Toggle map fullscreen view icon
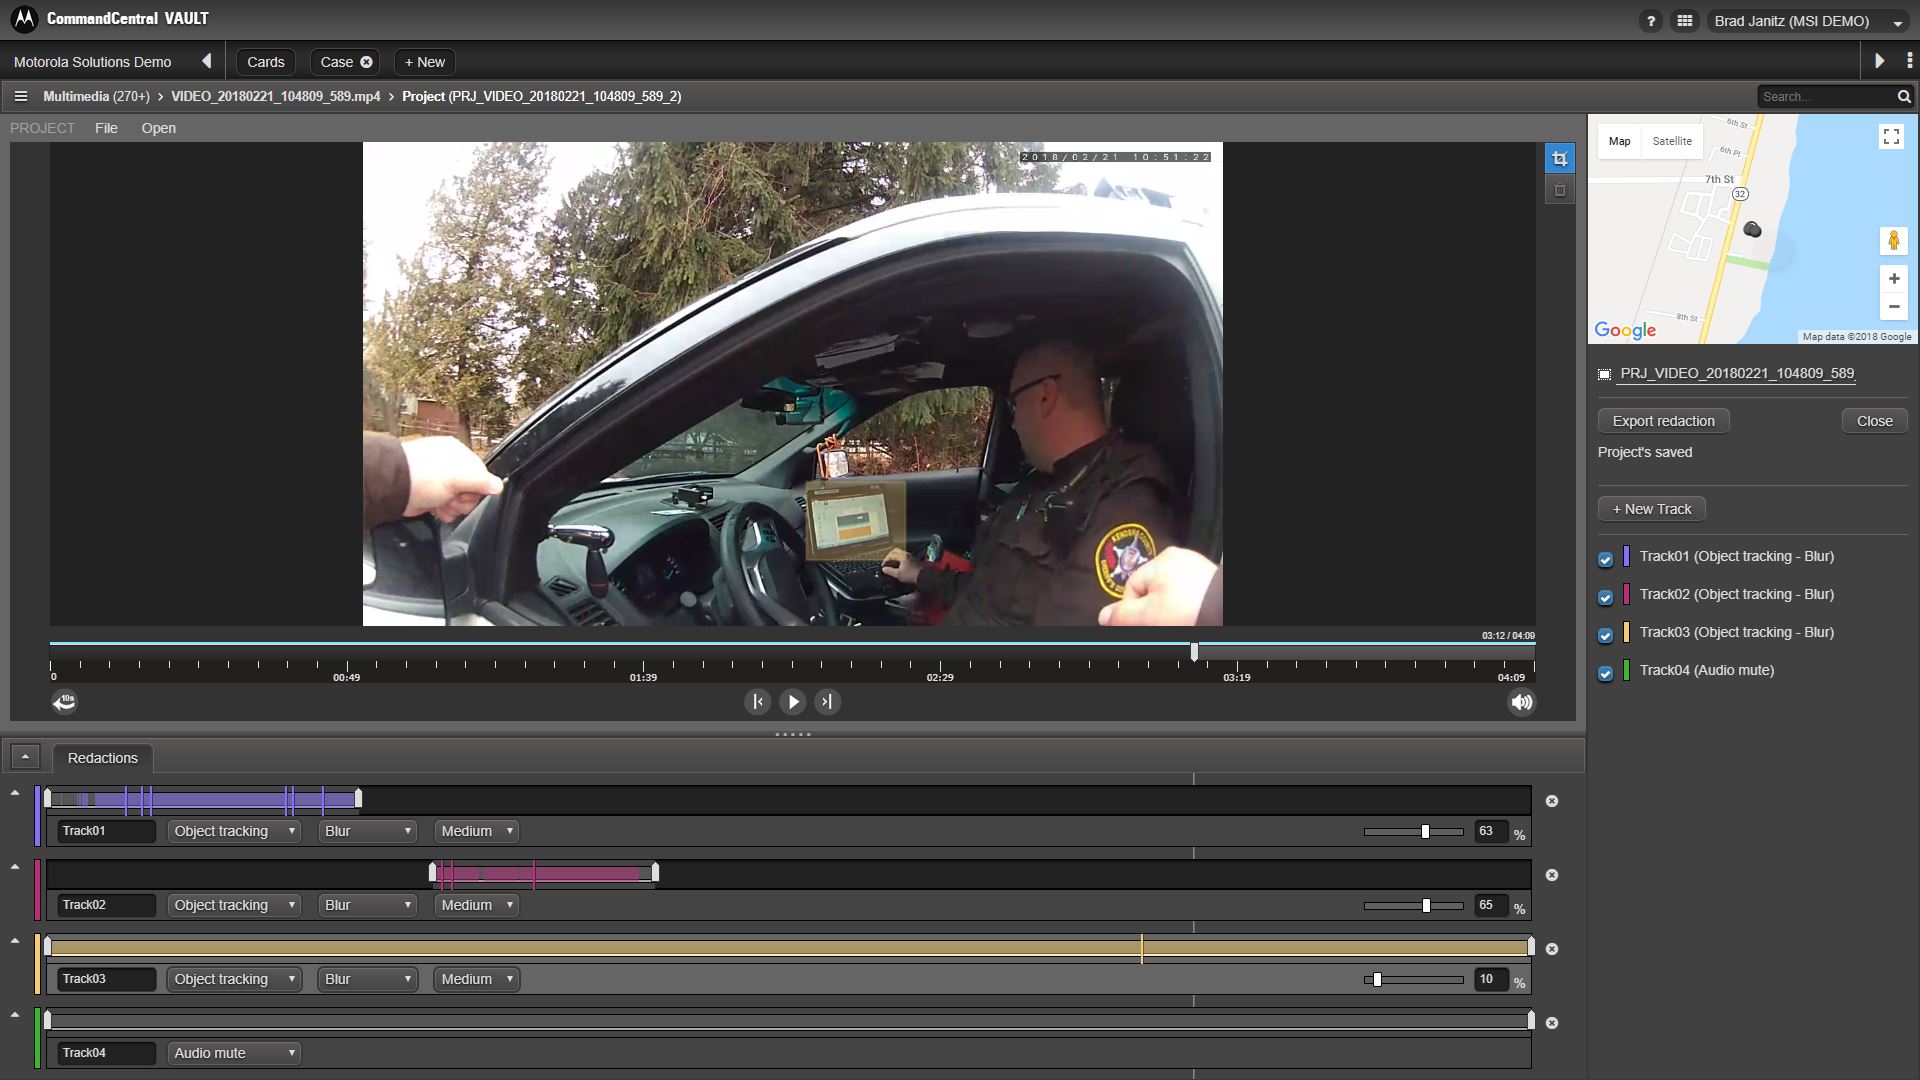This screenshot has height=1080, width=1920. 1891,137
